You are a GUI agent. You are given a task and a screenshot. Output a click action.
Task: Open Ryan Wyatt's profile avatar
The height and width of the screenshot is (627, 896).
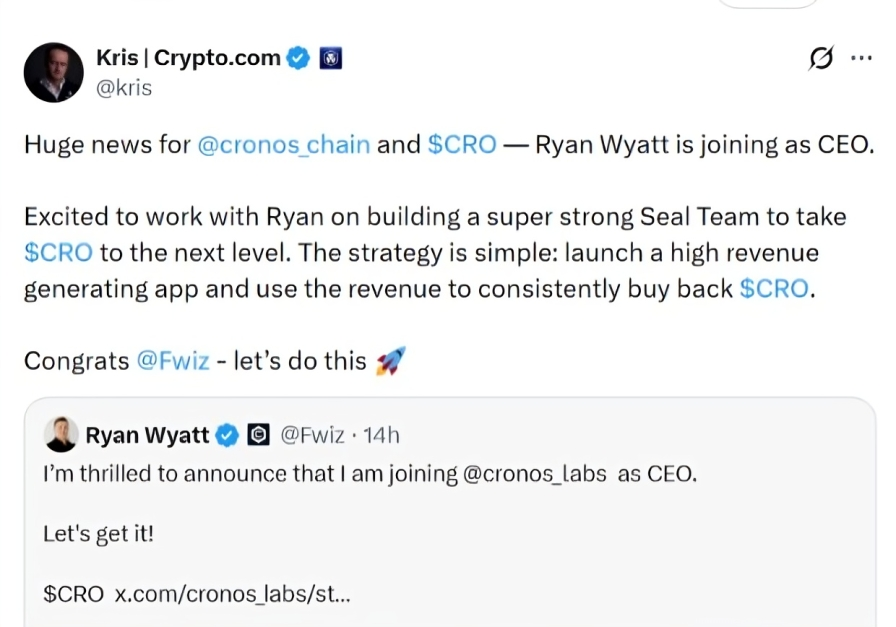click(61, 434)
